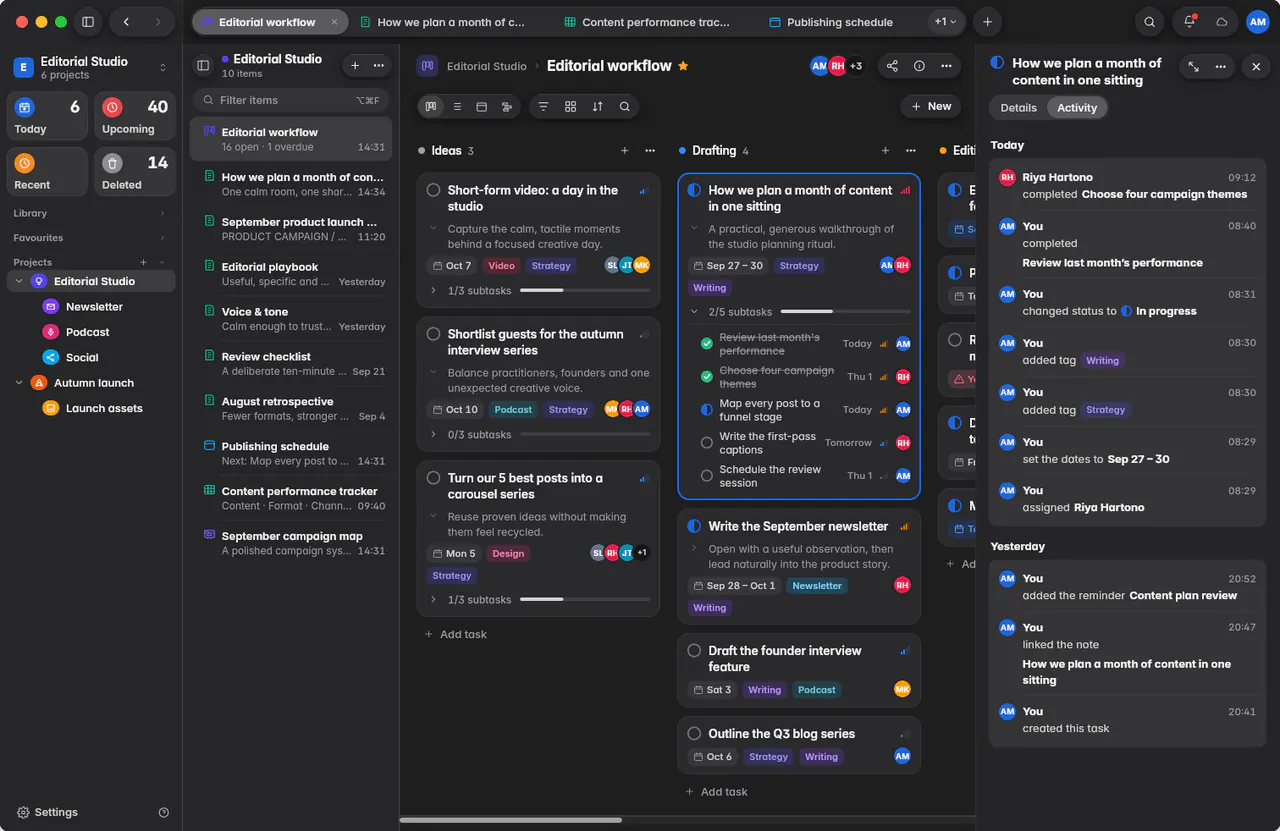This screenshot has width=1280, height=831.
Task: Mark 'Short-form video: a day in the studio' complete
Action: [x=433, y=190]
